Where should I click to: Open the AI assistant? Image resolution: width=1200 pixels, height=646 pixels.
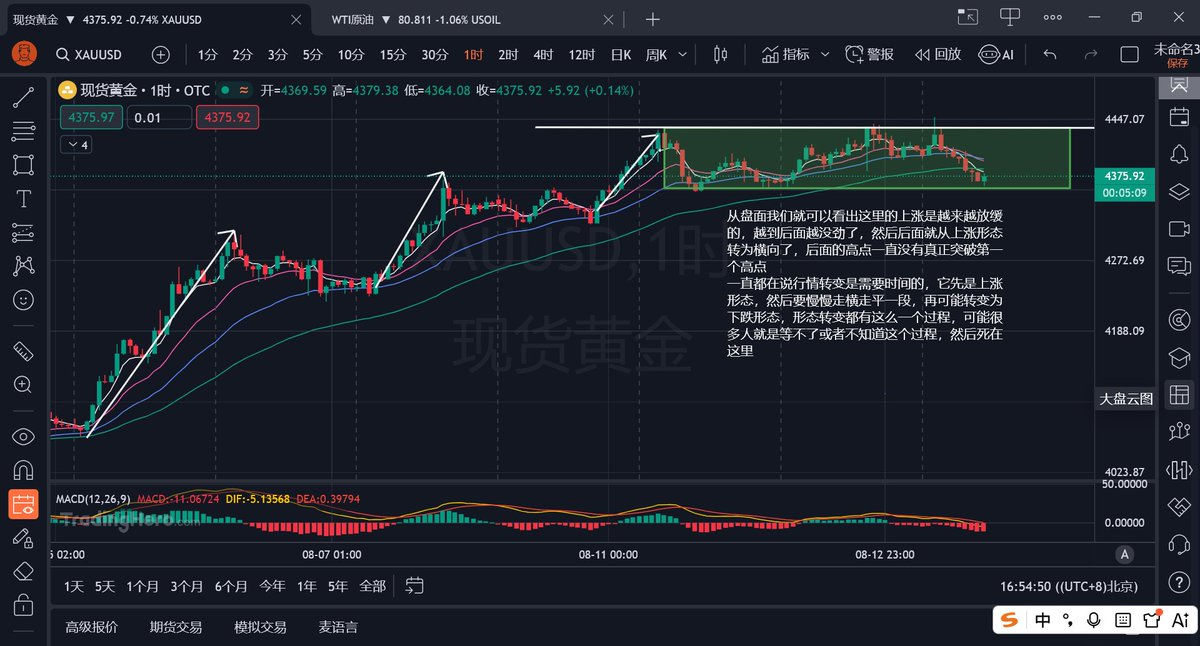click(996, 55)
